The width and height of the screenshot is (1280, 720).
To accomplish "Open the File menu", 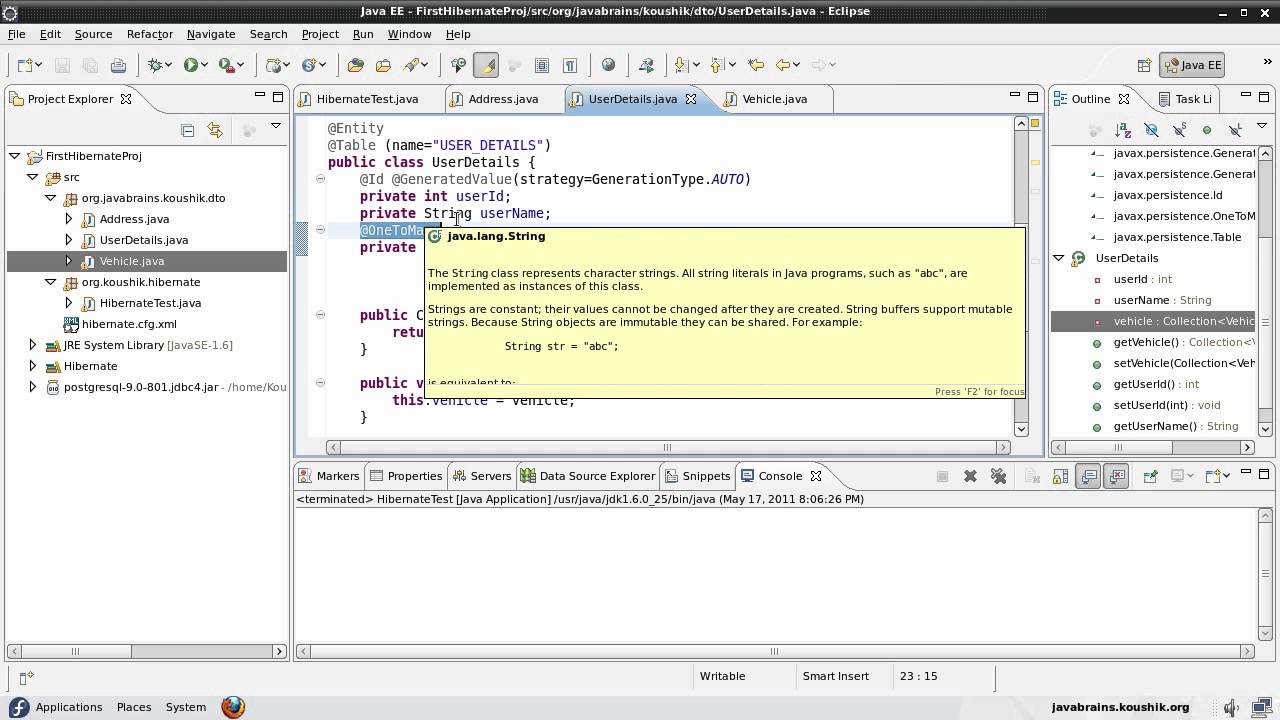I will coord(17,34).
